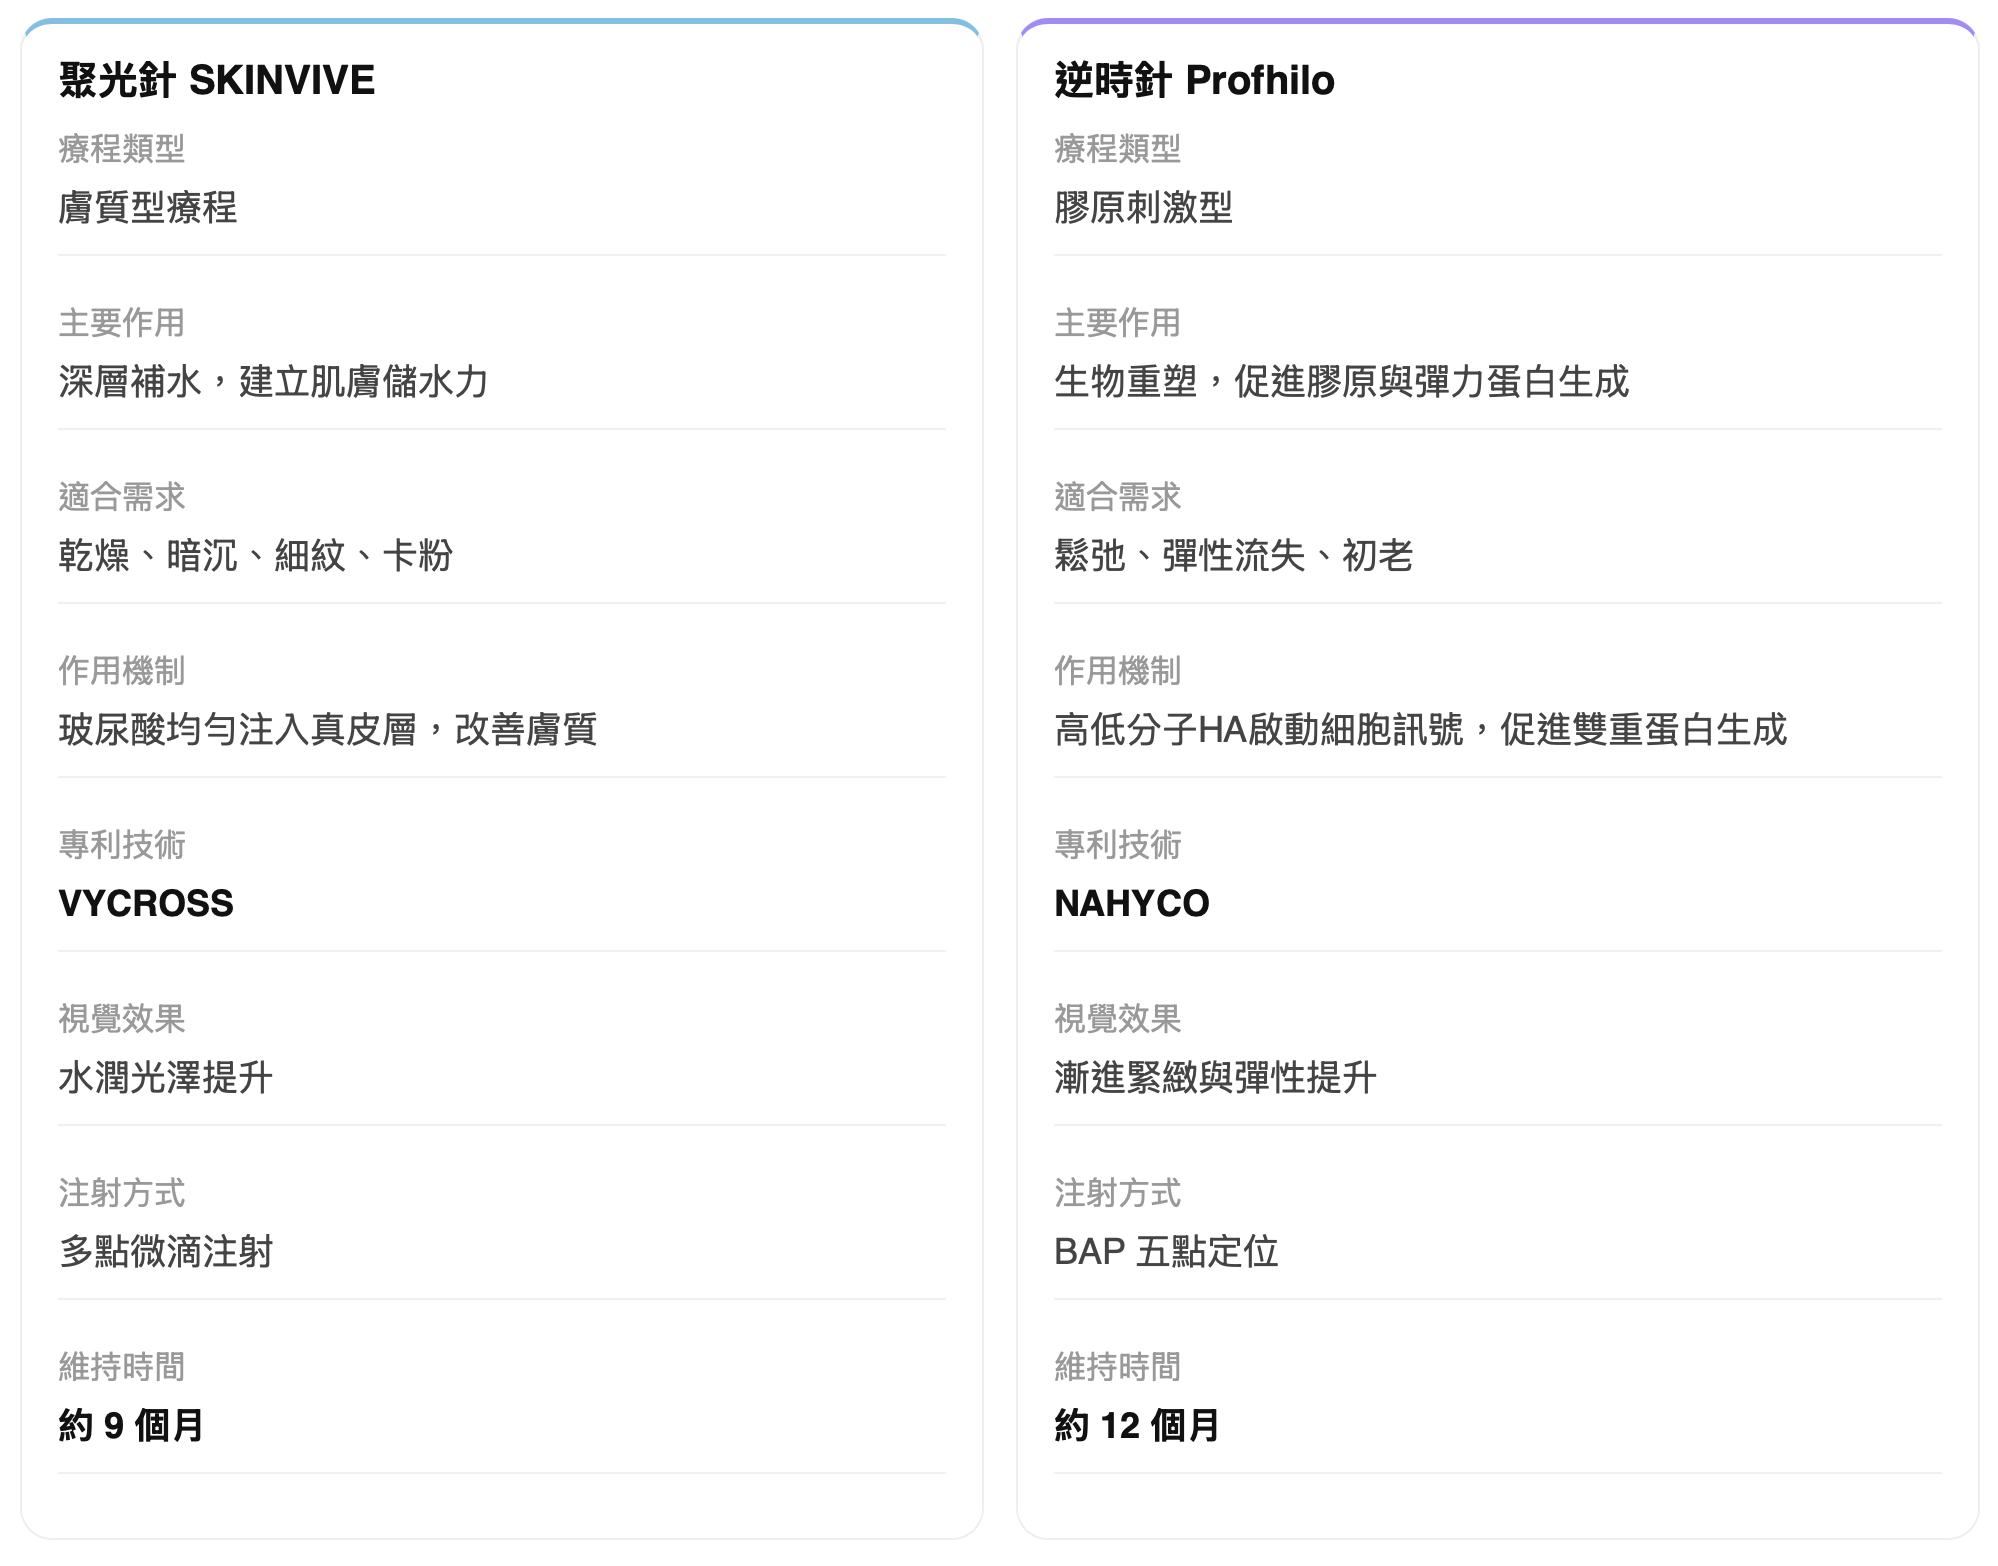The image size is (1998, 1566).
Task: Click 主要作用 label in SKINVIVE card
Action: pyautogui.click(x=122, y=323)
